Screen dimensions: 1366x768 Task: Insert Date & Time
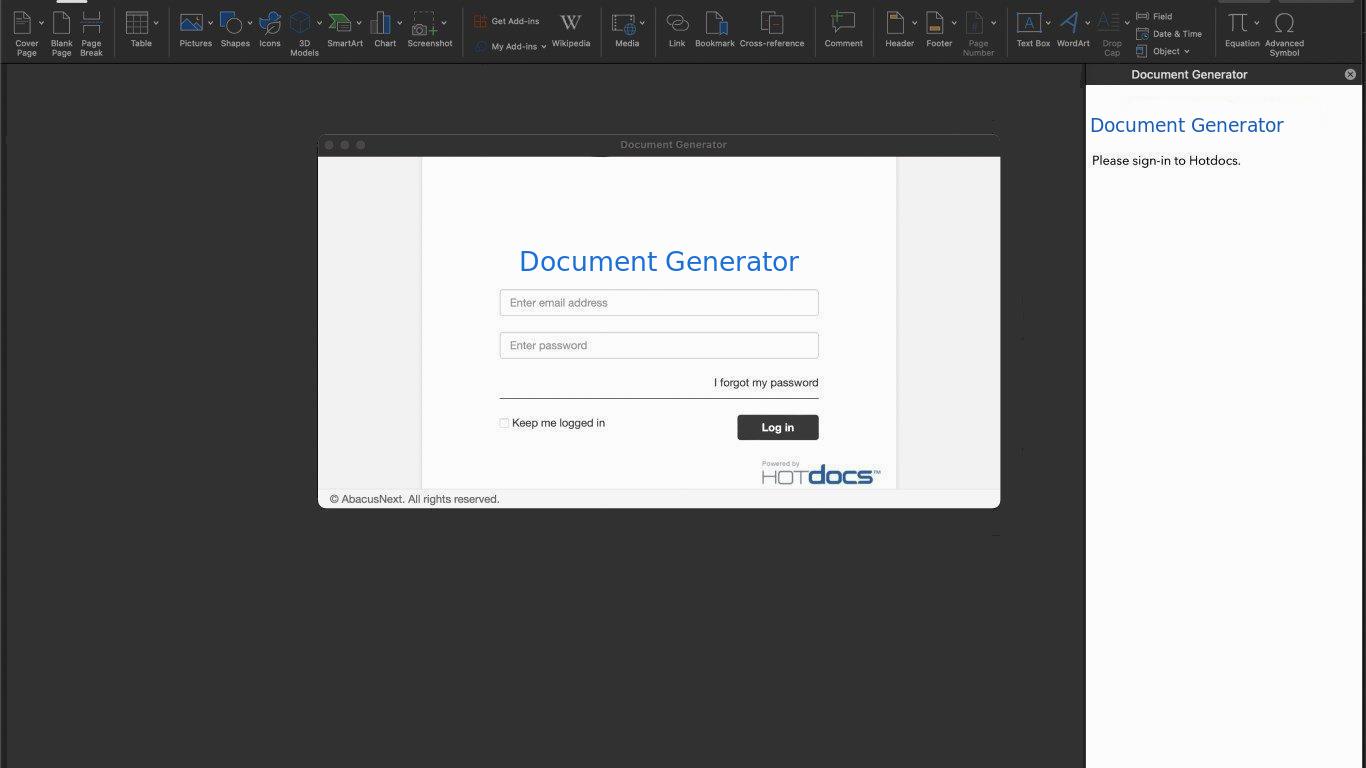click(x=1169, y=34)
